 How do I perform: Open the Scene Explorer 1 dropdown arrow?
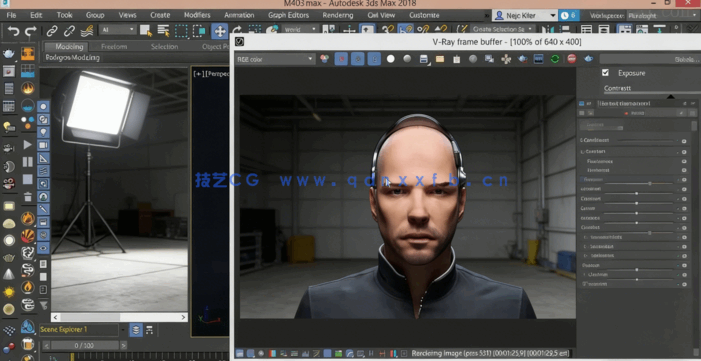(124, 330)
